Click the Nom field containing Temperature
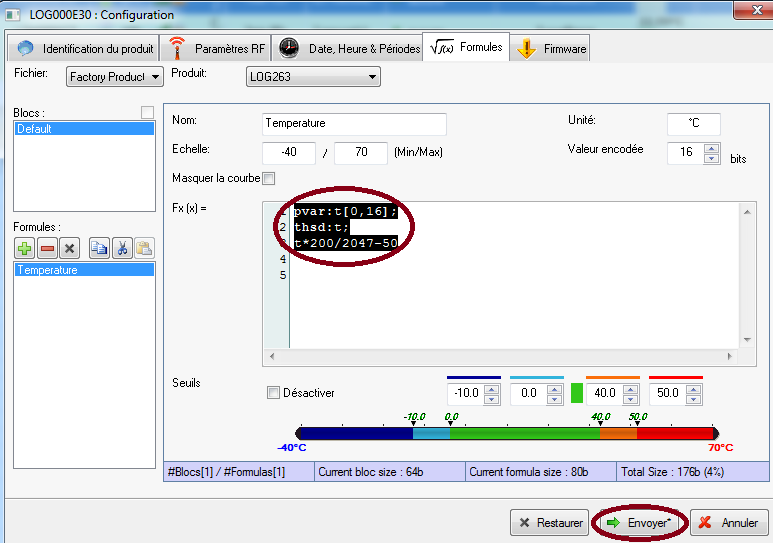This screenshot has height=543, width=773. pyautogui.click(x=354, y=124)
